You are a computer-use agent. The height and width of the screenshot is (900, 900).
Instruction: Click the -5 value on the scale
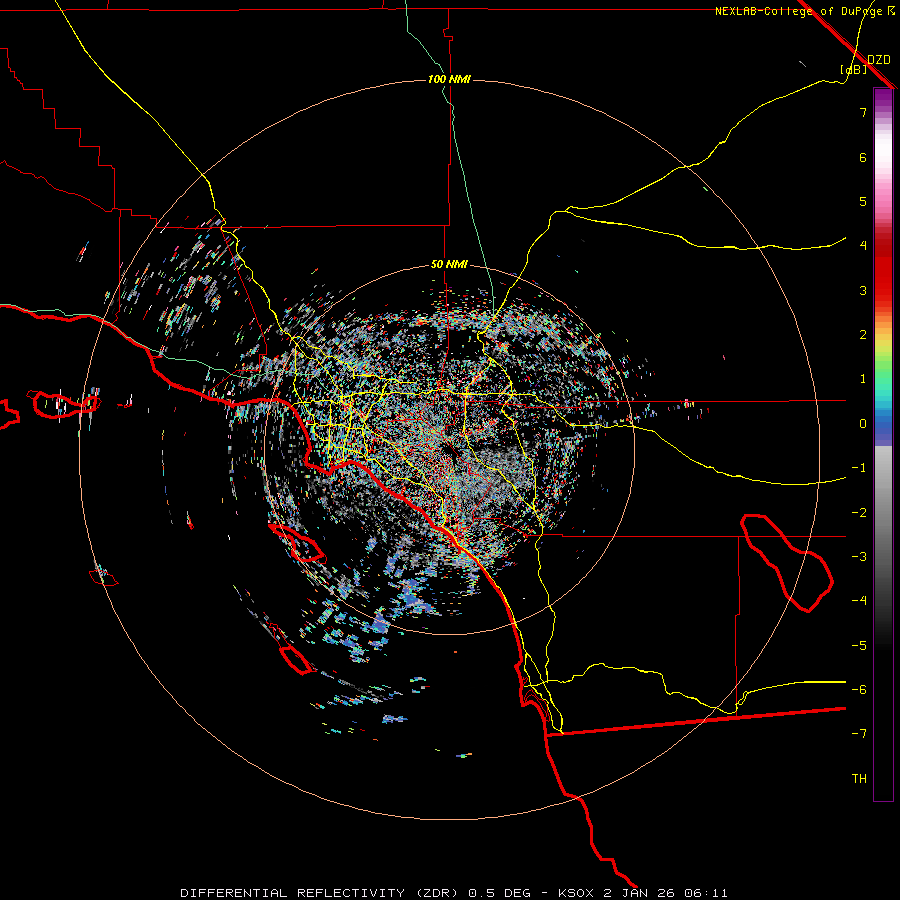[859, 646]
